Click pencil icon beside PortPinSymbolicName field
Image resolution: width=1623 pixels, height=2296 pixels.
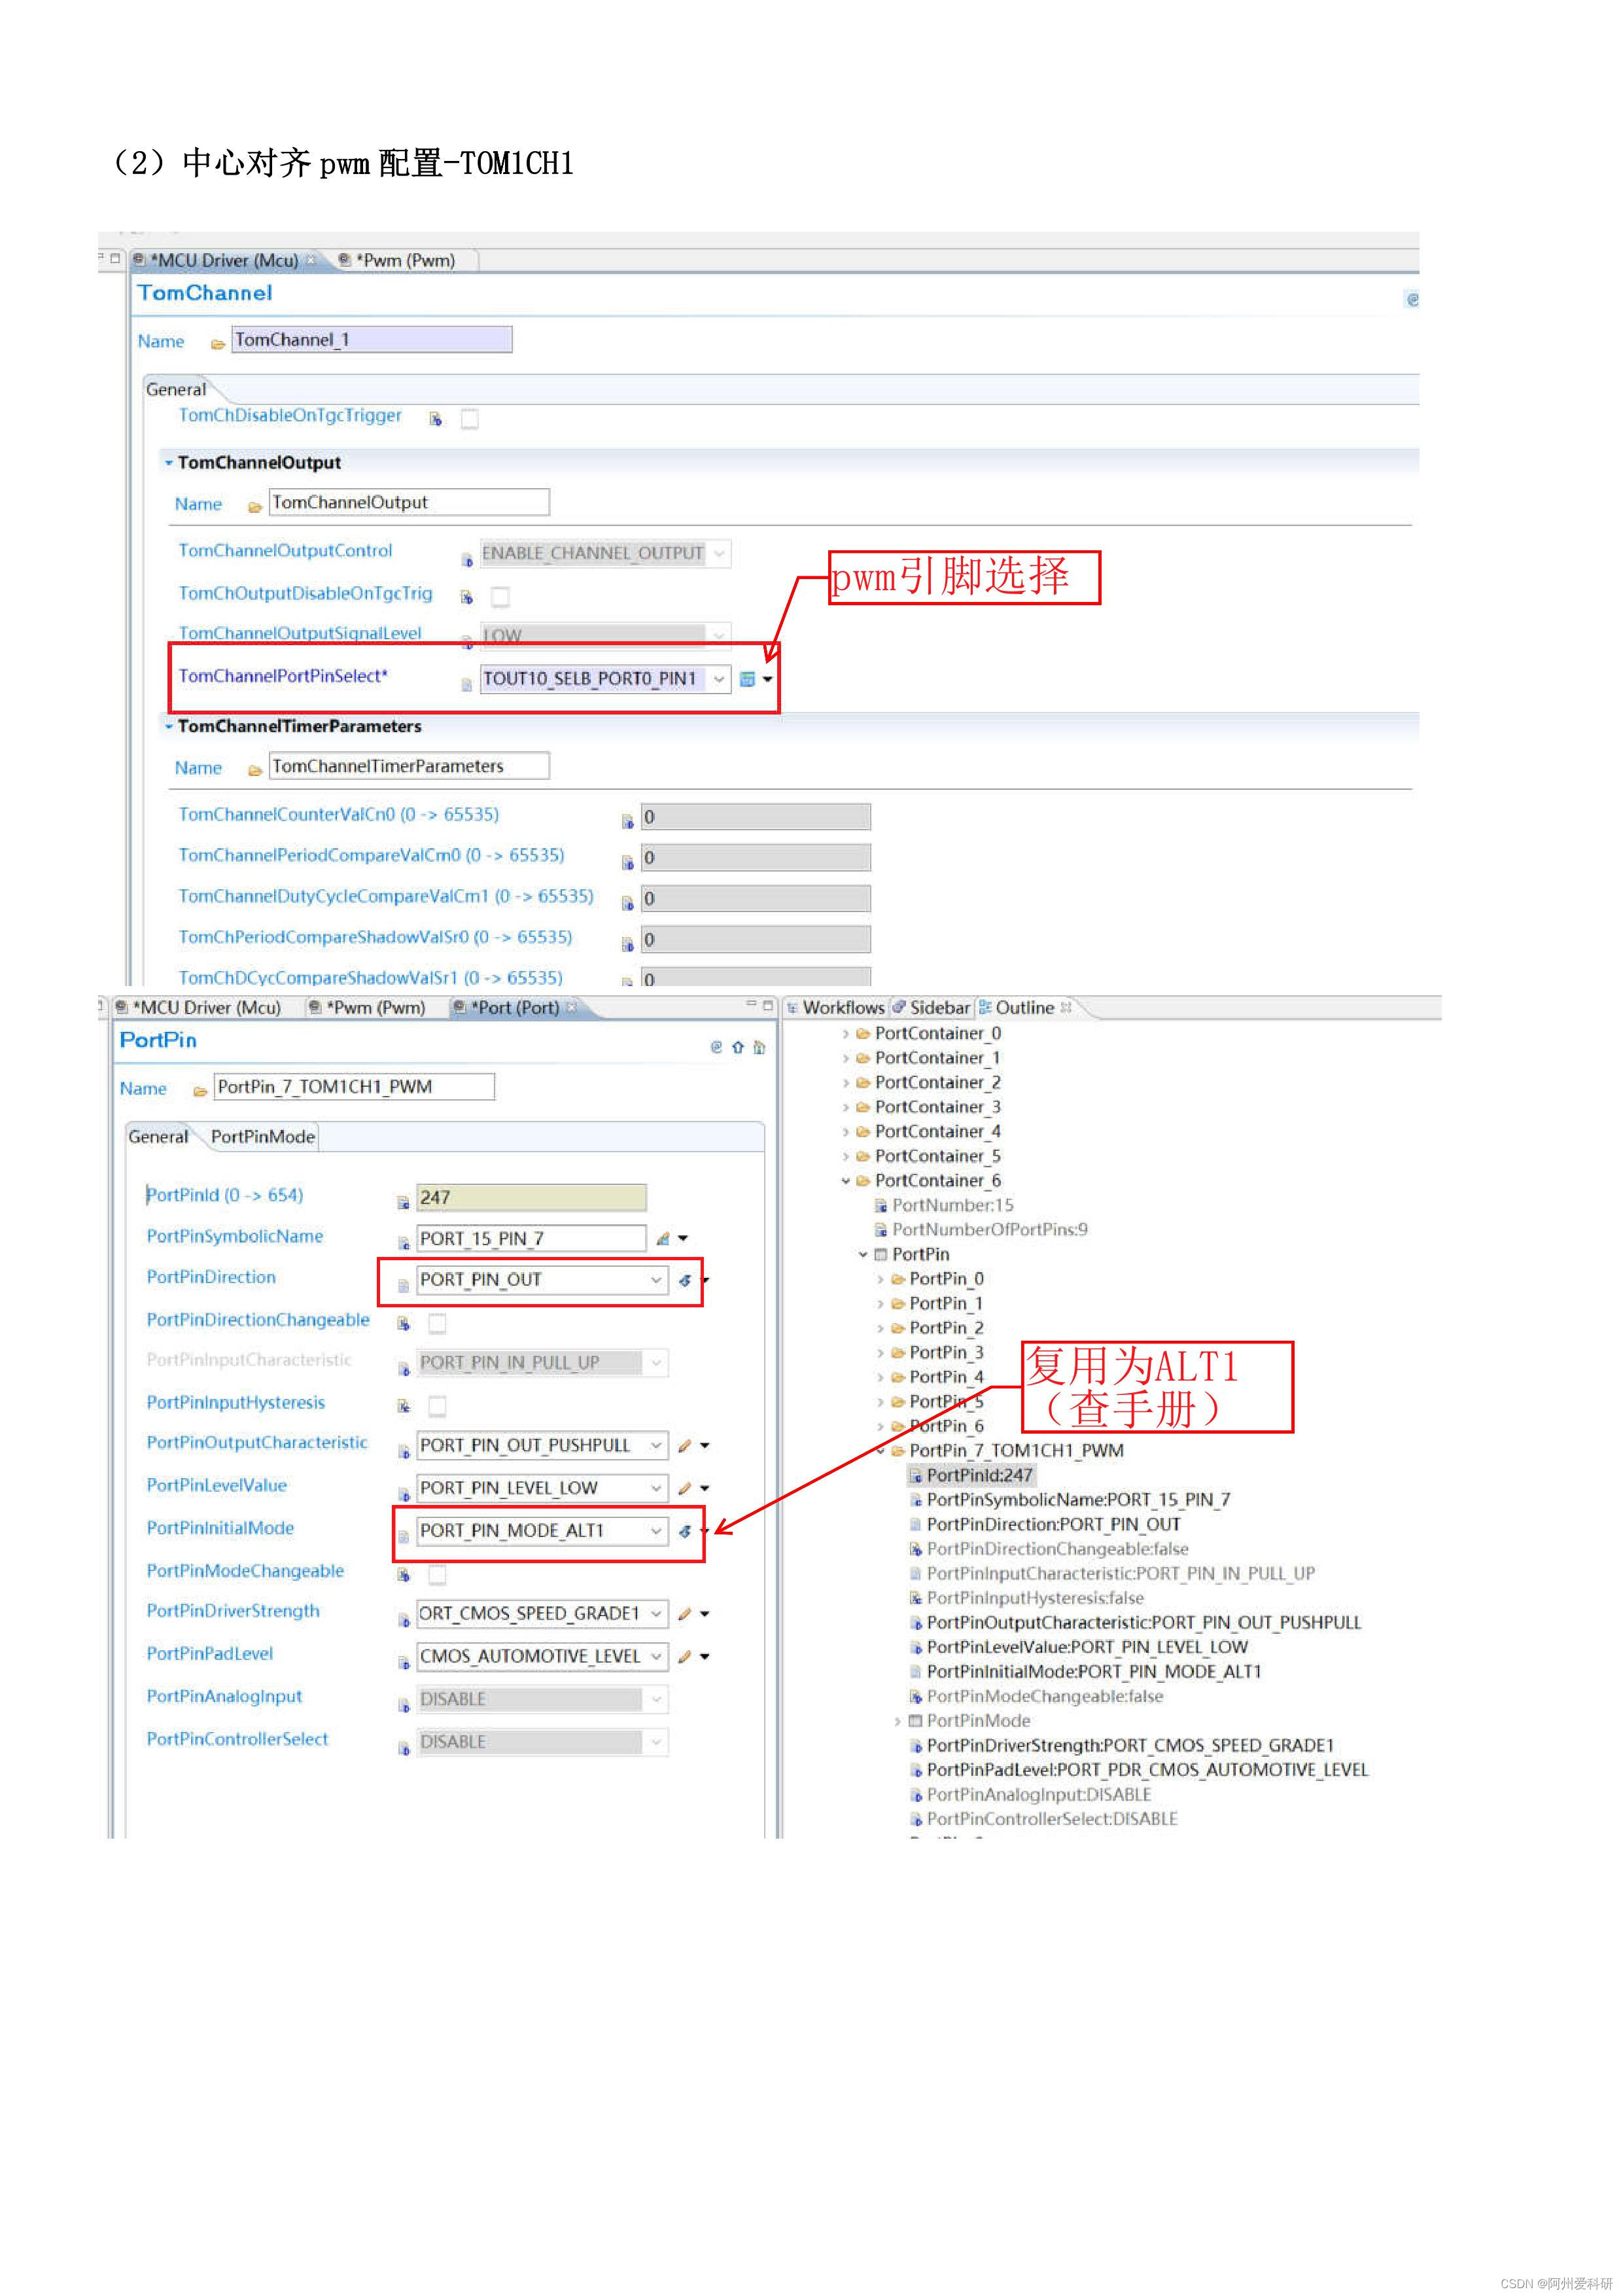662,1239
